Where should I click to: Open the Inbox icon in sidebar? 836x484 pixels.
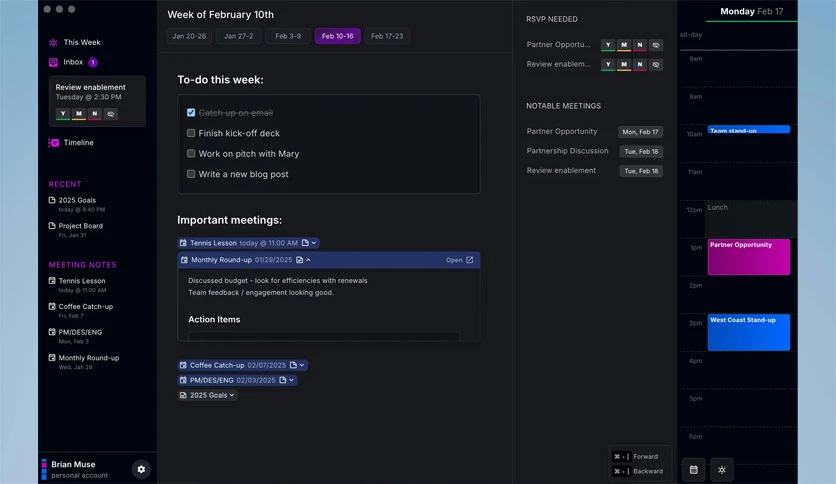click(53, 62)
